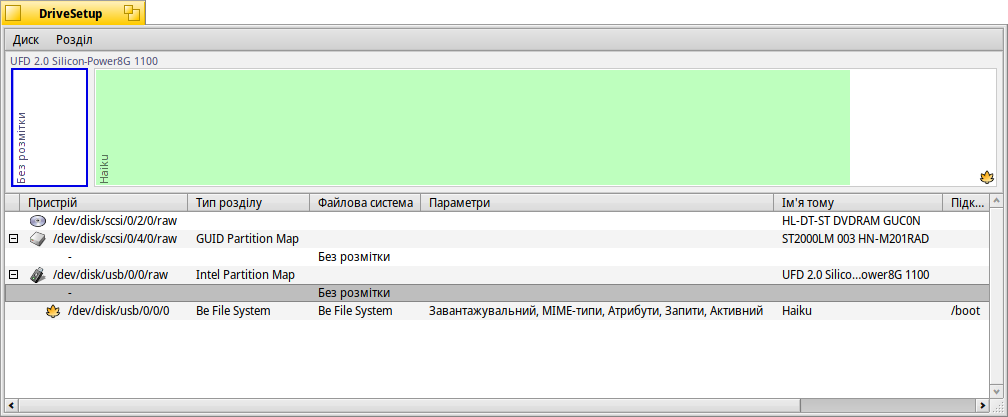This screenshot has height=417, width=1008.
Task: Select the blue-outlined Без розмітки block in disk map
Action: [x=50, y=127]
